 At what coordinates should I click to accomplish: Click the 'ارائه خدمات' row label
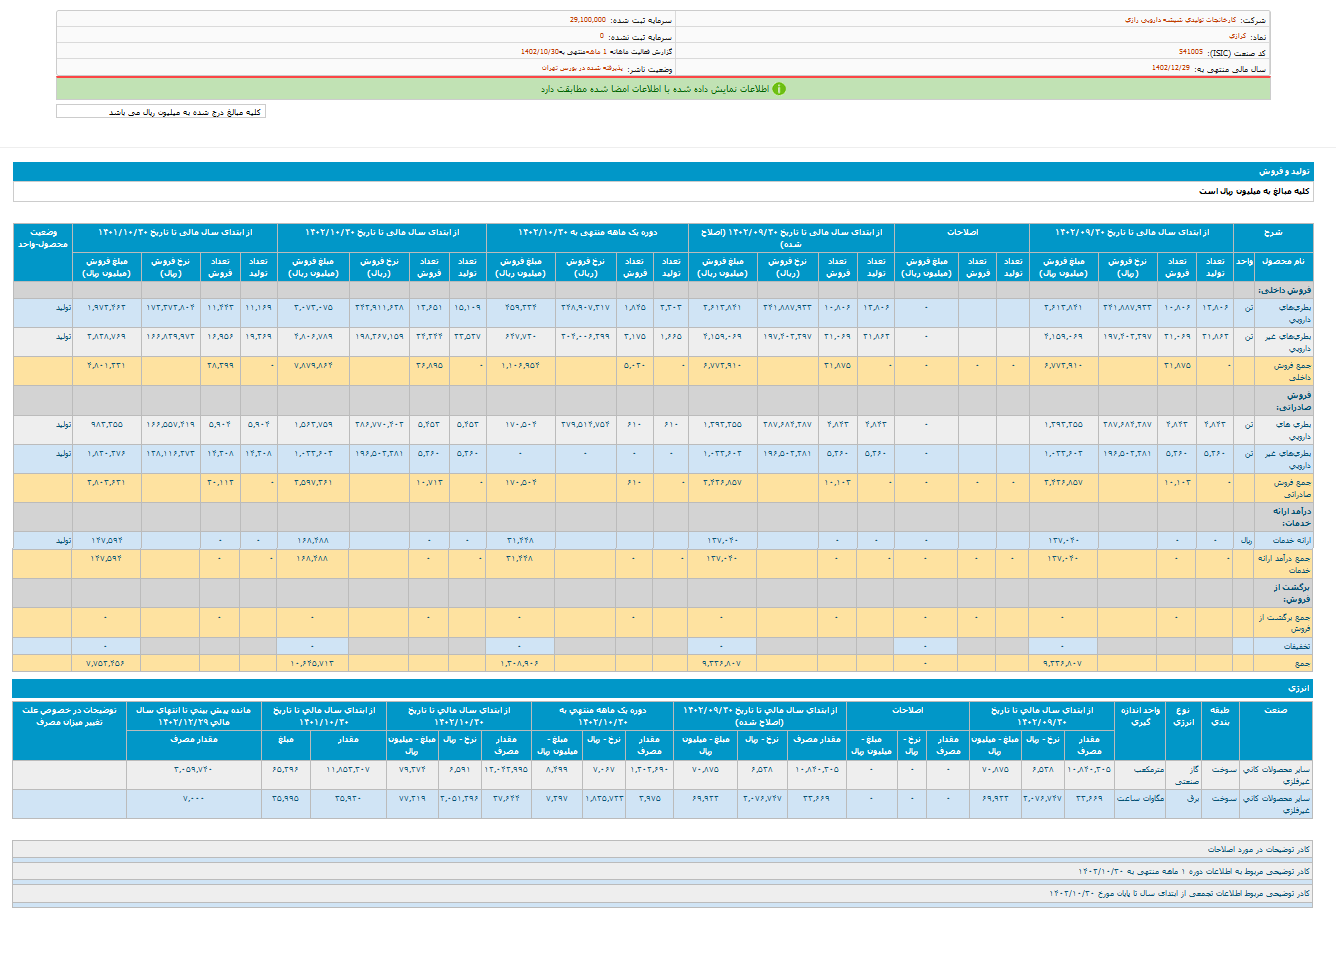click(x=1291, y=540)
